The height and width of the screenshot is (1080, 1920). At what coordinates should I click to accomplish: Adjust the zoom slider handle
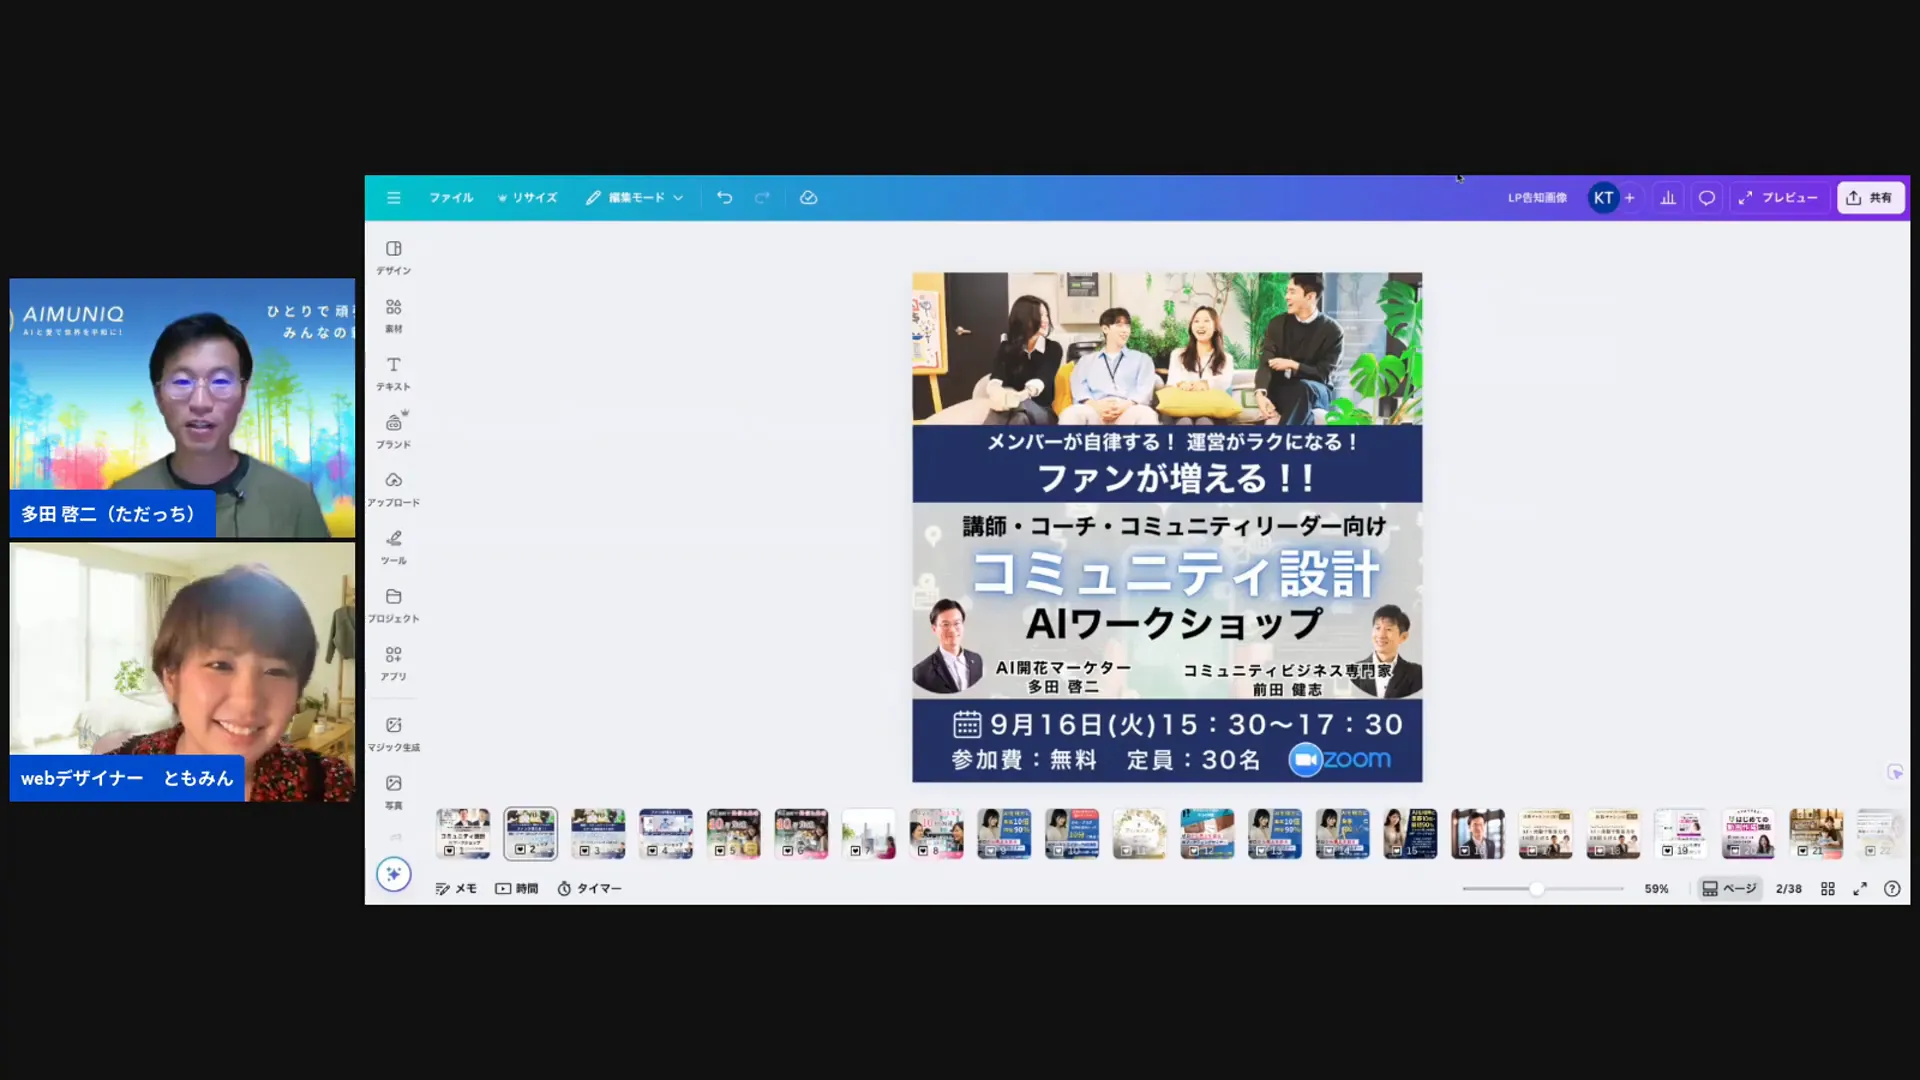(1537, 888)
